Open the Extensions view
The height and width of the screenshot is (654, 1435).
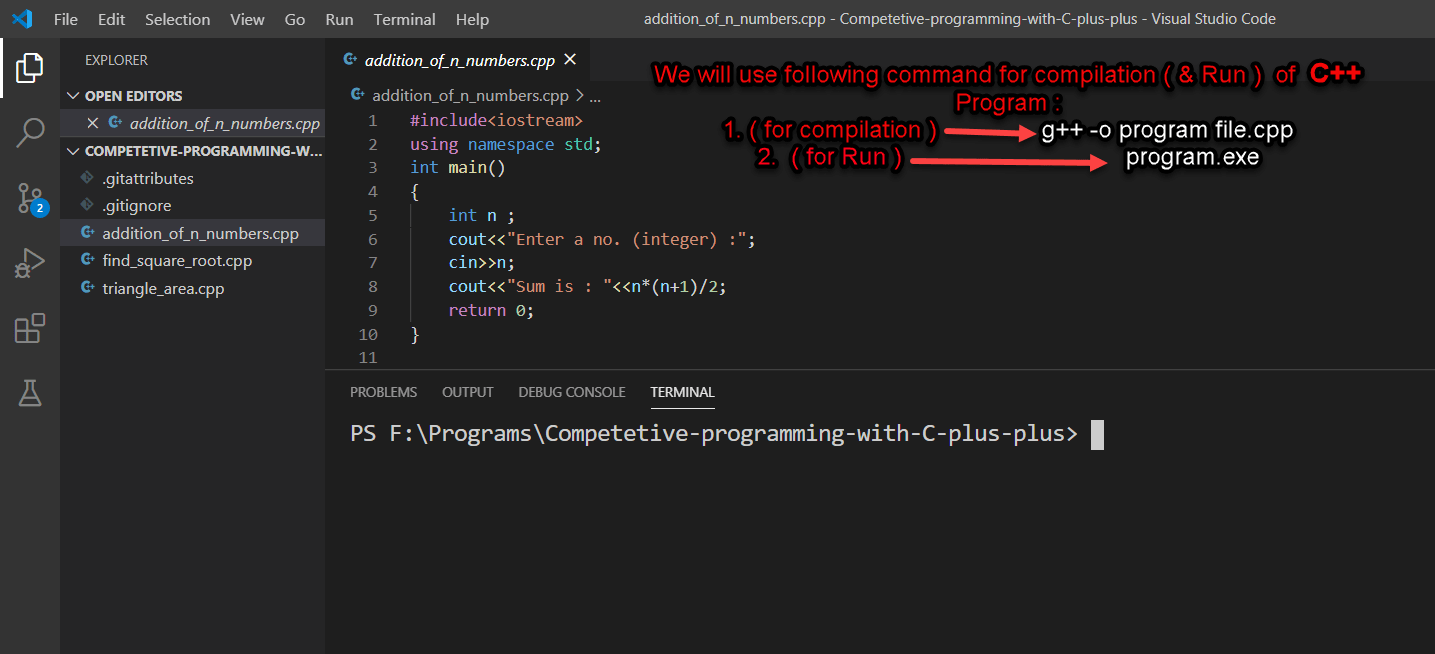[30, 328]
